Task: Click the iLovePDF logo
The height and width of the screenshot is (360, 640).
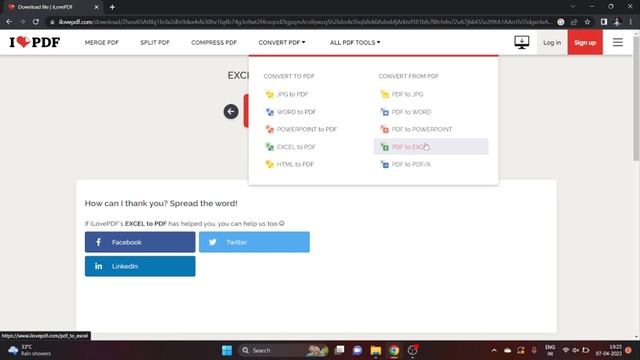Action: [x=35, y=42]
